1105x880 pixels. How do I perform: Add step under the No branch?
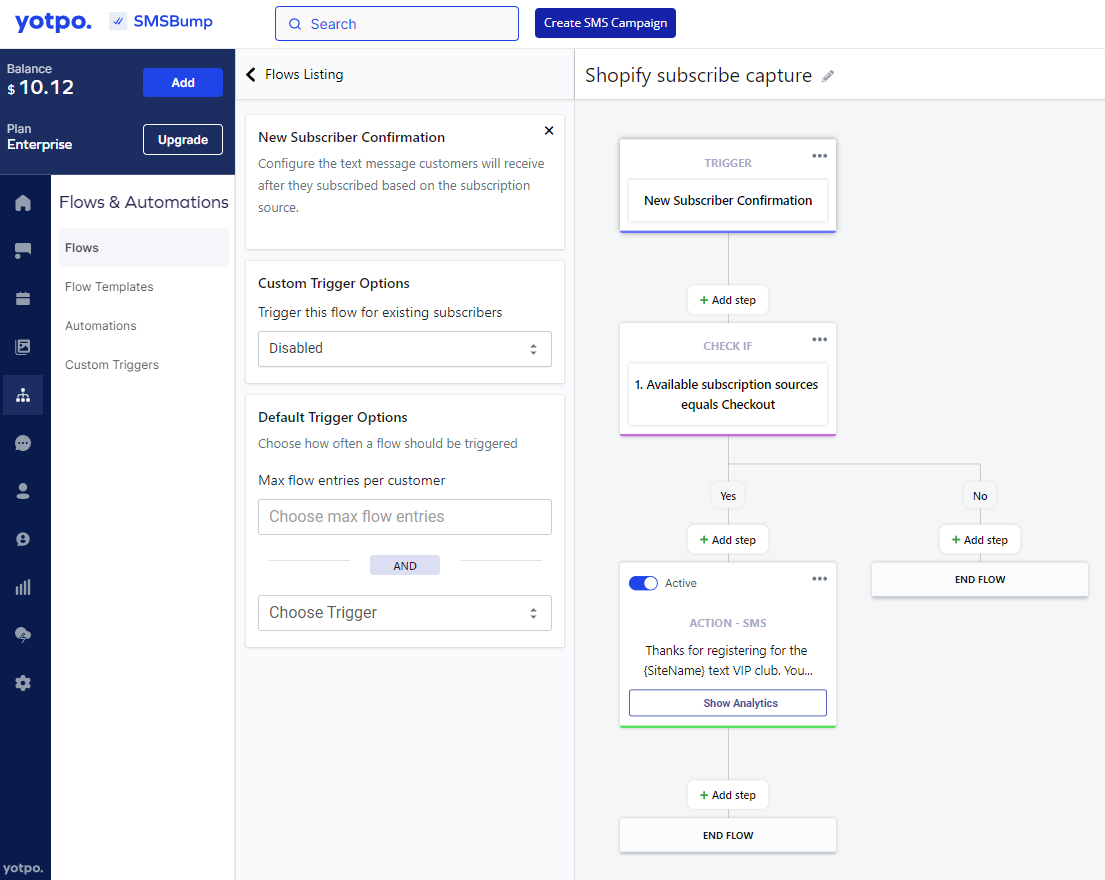coord(980,540)
